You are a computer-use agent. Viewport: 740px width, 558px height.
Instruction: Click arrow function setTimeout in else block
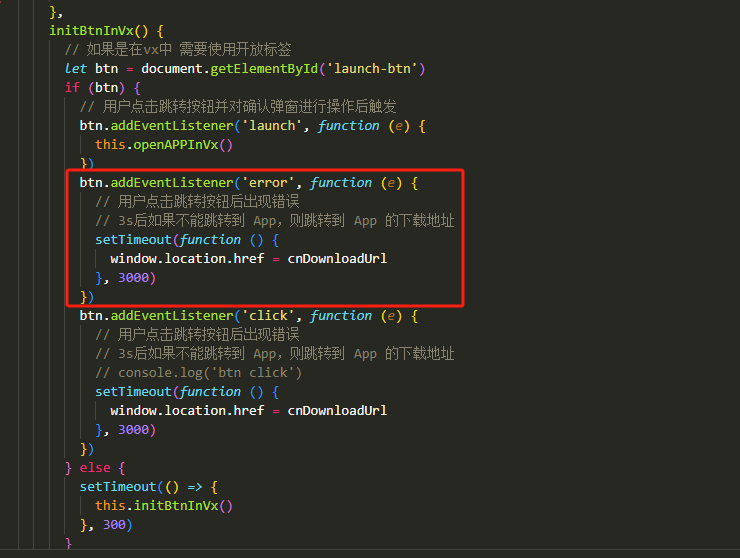pos(118,487)
